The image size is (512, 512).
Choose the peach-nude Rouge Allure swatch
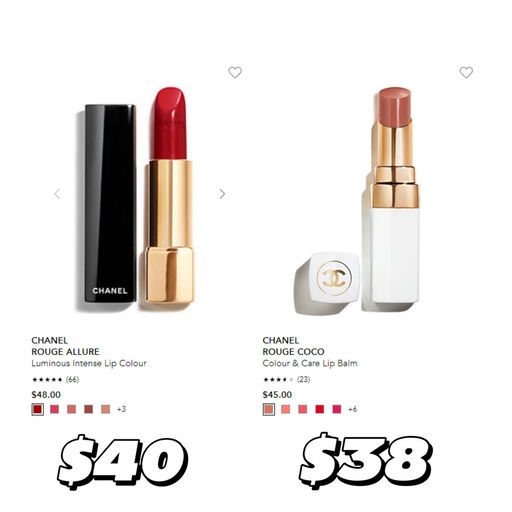click(x=105, y=409)
